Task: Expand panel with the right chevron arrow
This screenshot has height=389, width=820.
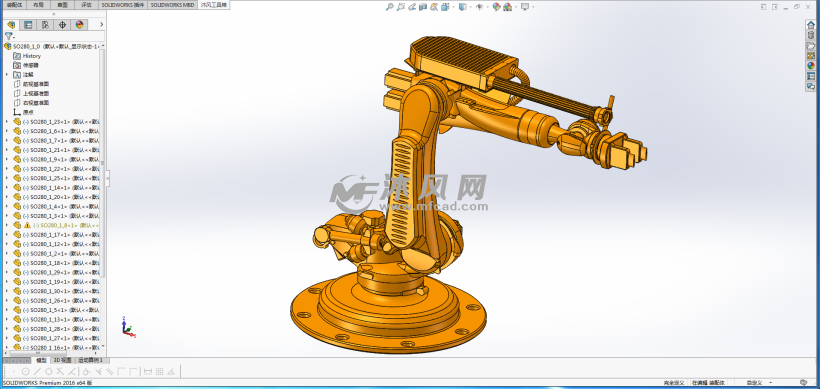Action: (101, 25)
